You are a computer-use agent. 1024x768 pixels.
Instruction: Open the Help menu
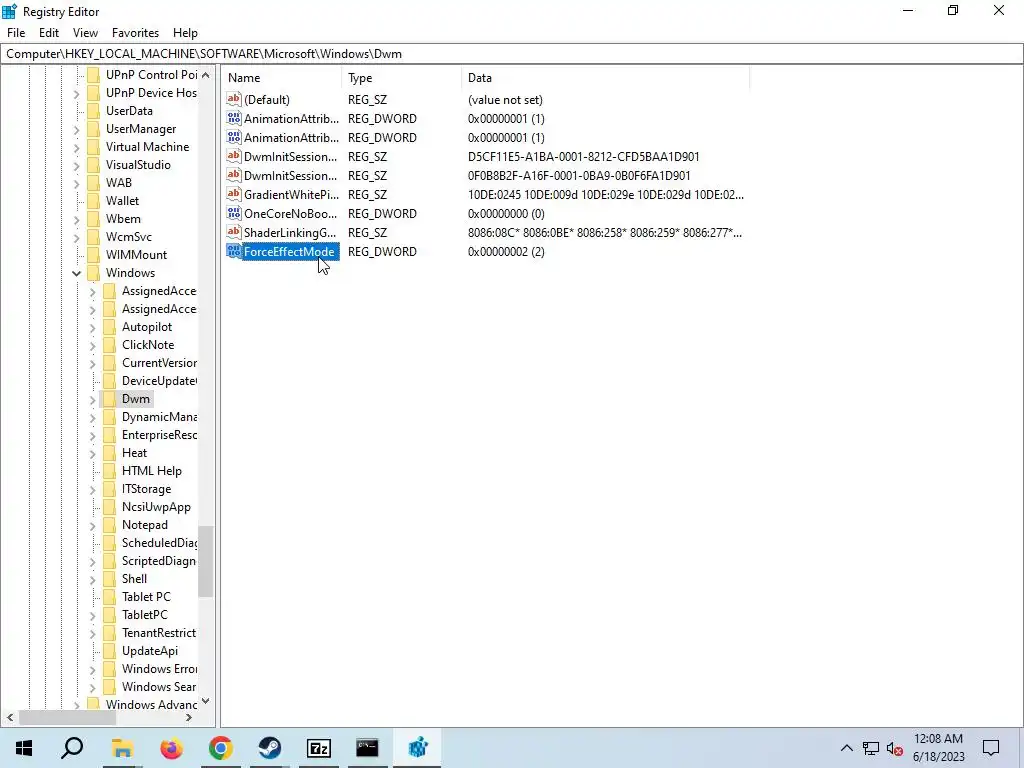[x=185, y=33]
